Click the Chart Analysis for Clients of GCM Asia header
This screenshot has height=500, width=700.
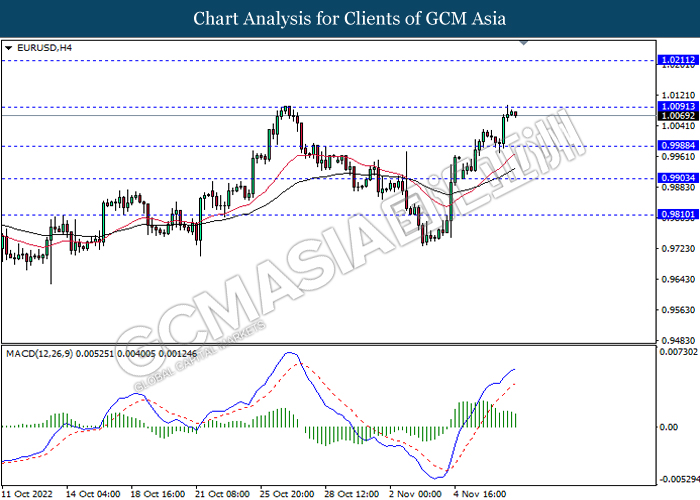tap(350, 19)
